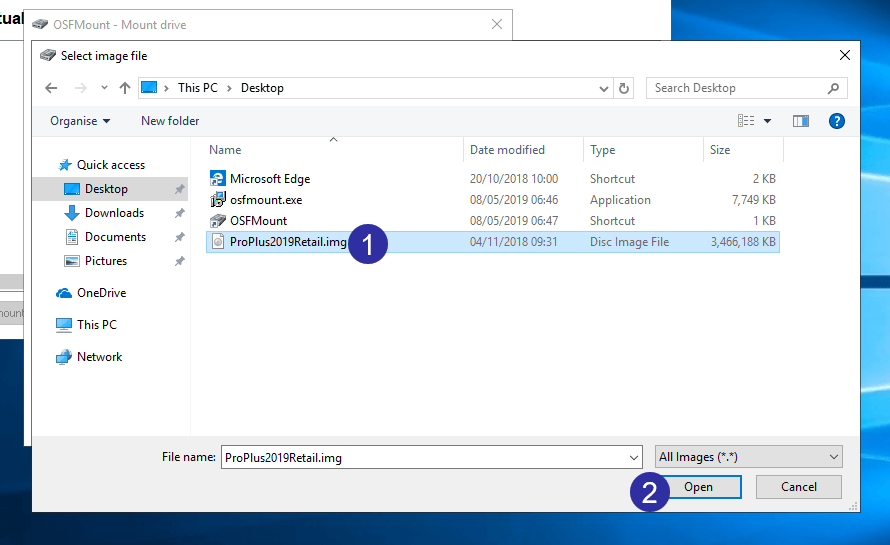The image size is (890, 545).
Task: Close the OSFMount Mount drive window
Action: pos(497,24)
